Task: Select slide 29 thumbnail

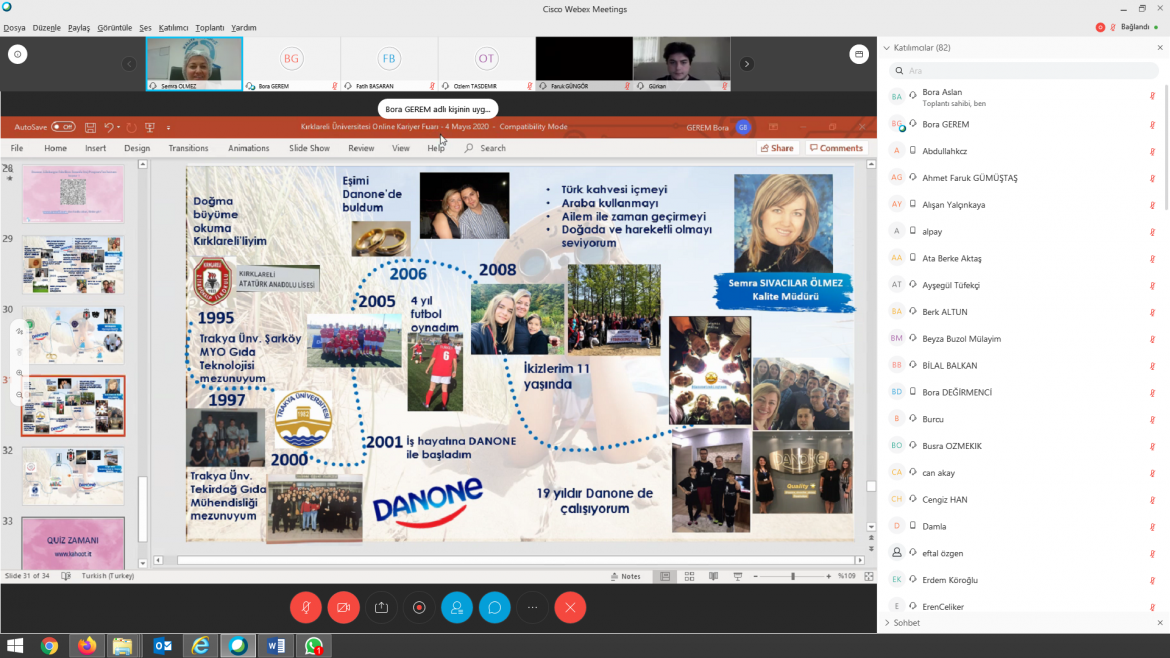Action: [x=73, y=265]
